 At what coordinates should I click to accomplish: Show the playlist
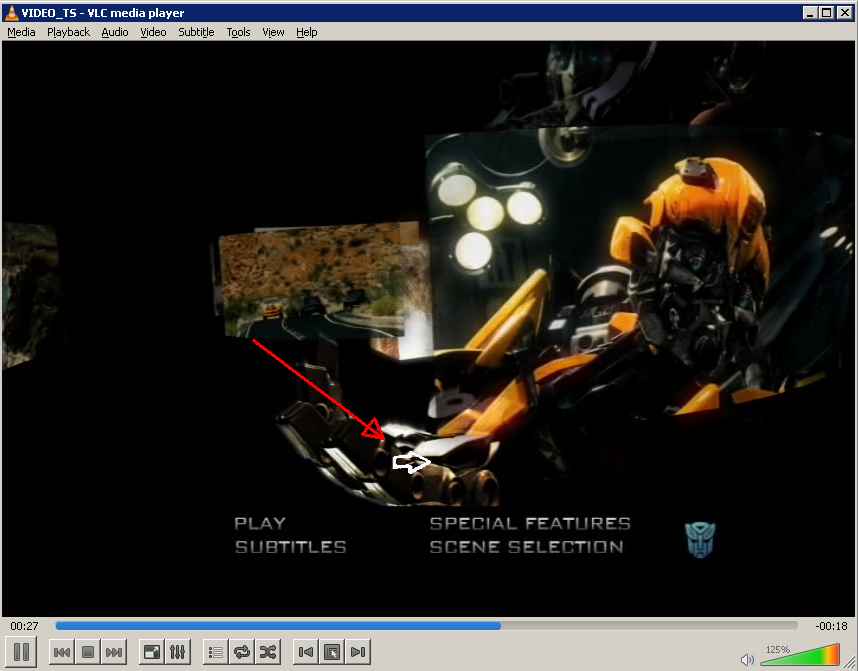coord(216,652)
